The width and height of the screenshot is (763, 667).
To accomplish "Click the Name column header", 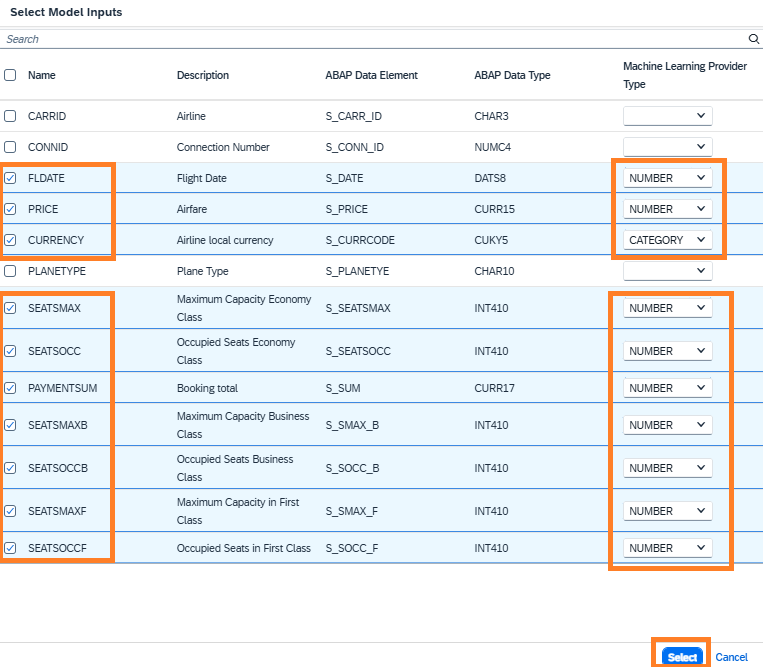I will 42,75.
